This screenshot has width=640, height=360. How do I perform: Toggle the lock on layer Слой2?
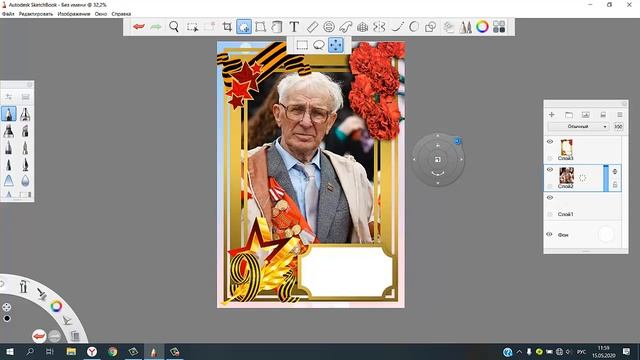point(615,185)
